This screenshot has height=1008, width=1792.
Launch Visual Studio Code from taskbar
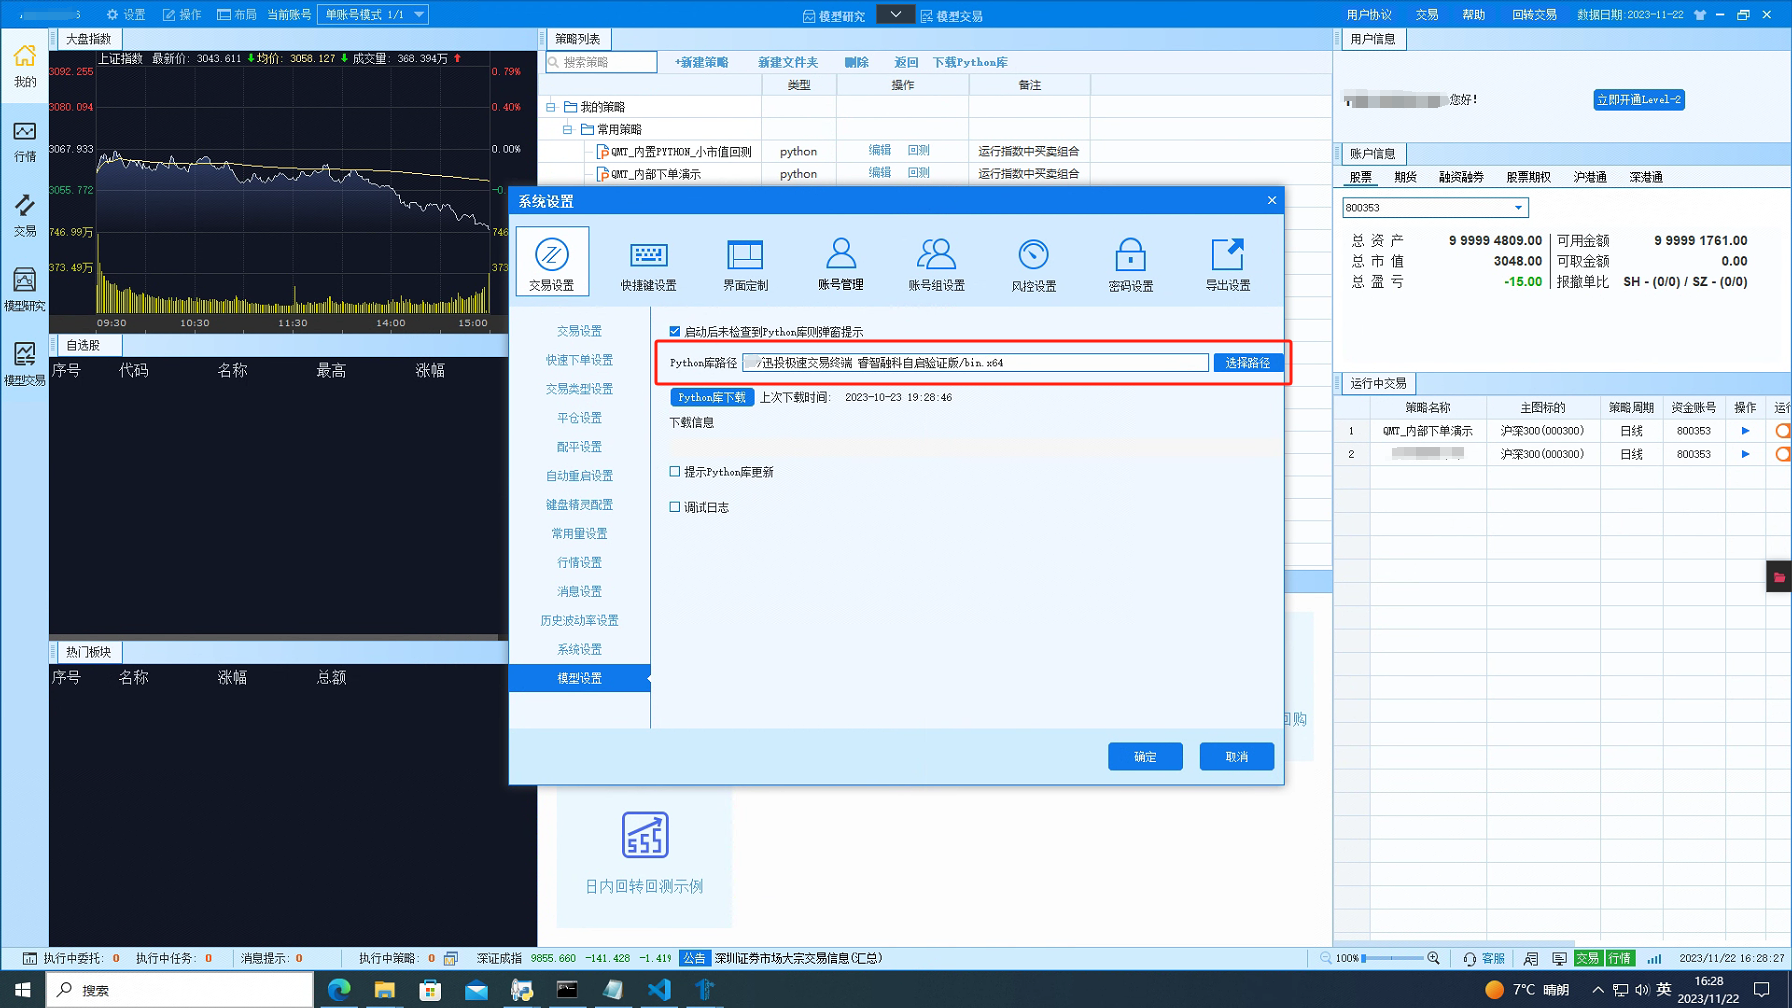pos(658,989)
